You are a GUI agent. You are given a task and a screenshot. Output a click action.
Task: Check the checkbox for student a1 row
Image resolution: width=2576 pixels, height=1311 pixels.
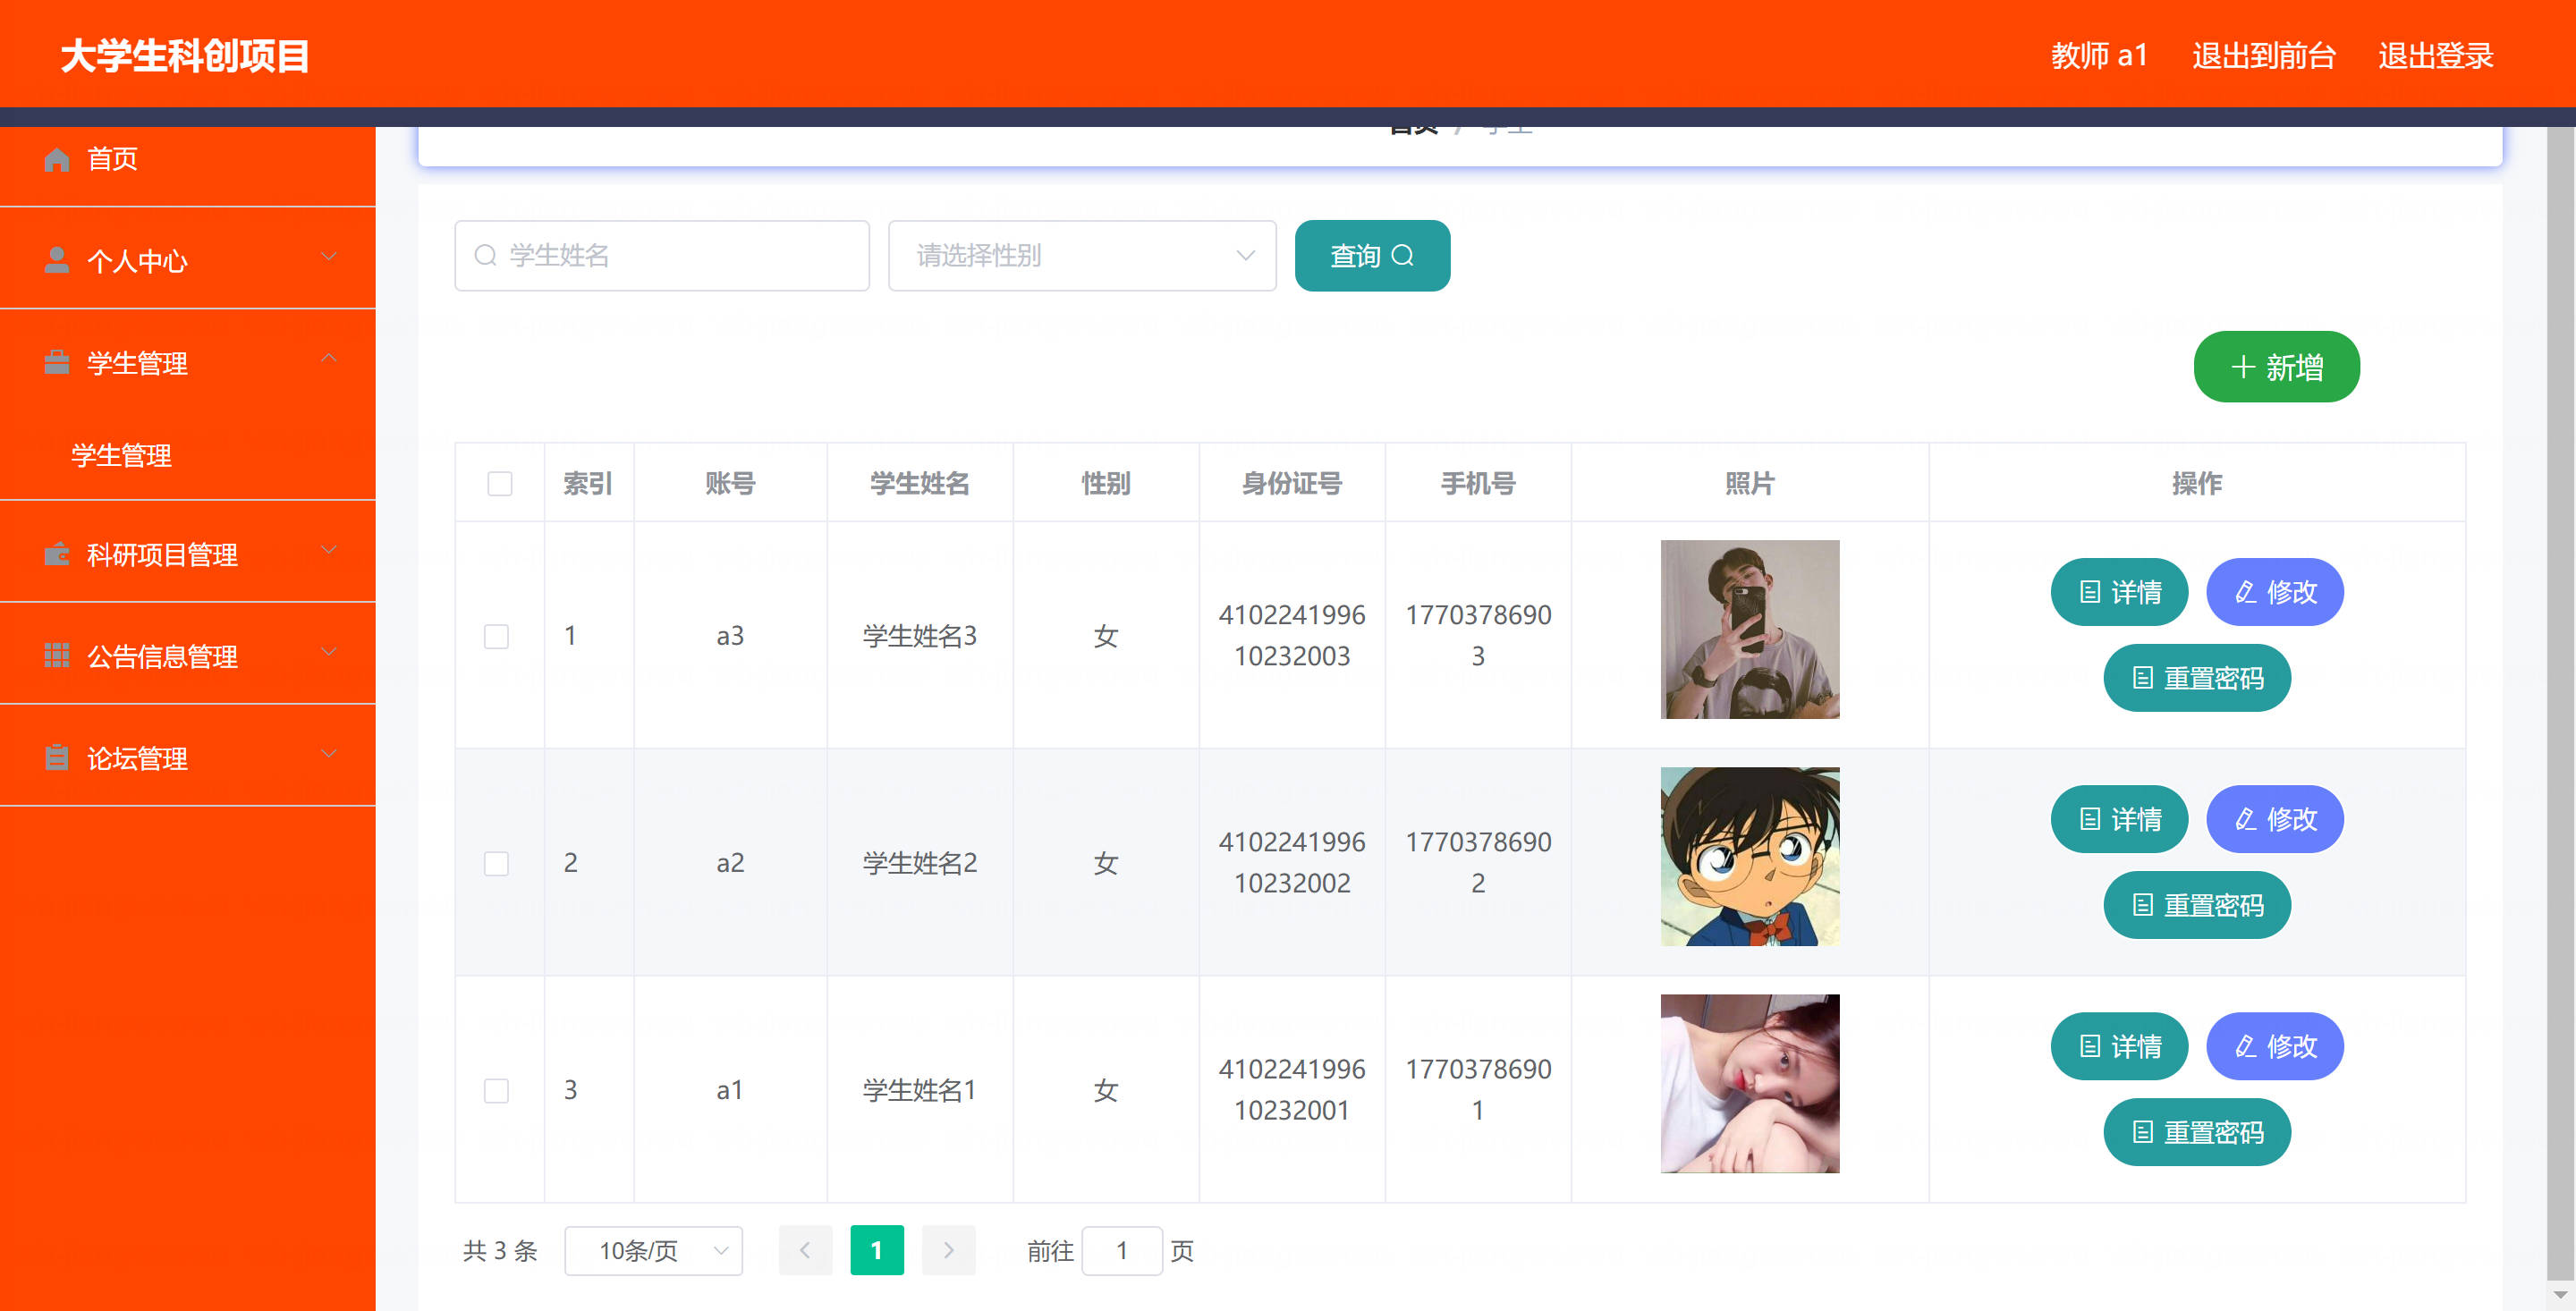pos(496,1090)
